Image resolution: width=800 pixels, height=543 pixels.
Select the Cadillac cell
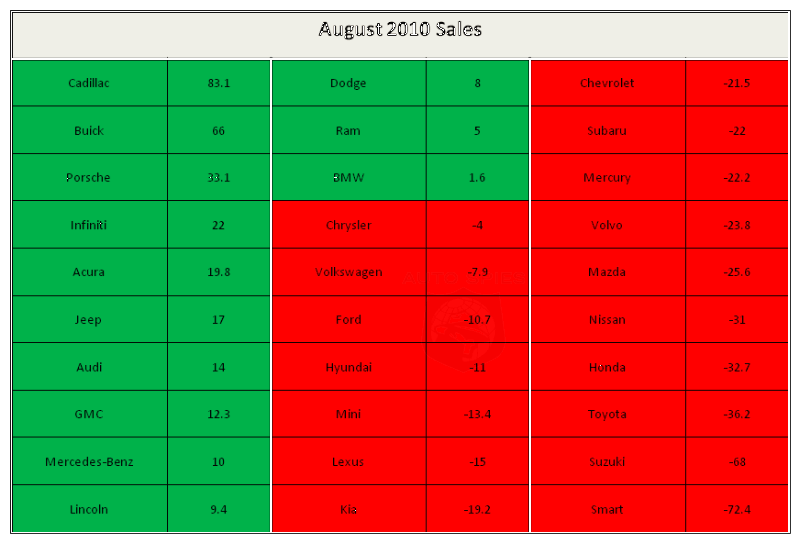click(x=90, y=83)
